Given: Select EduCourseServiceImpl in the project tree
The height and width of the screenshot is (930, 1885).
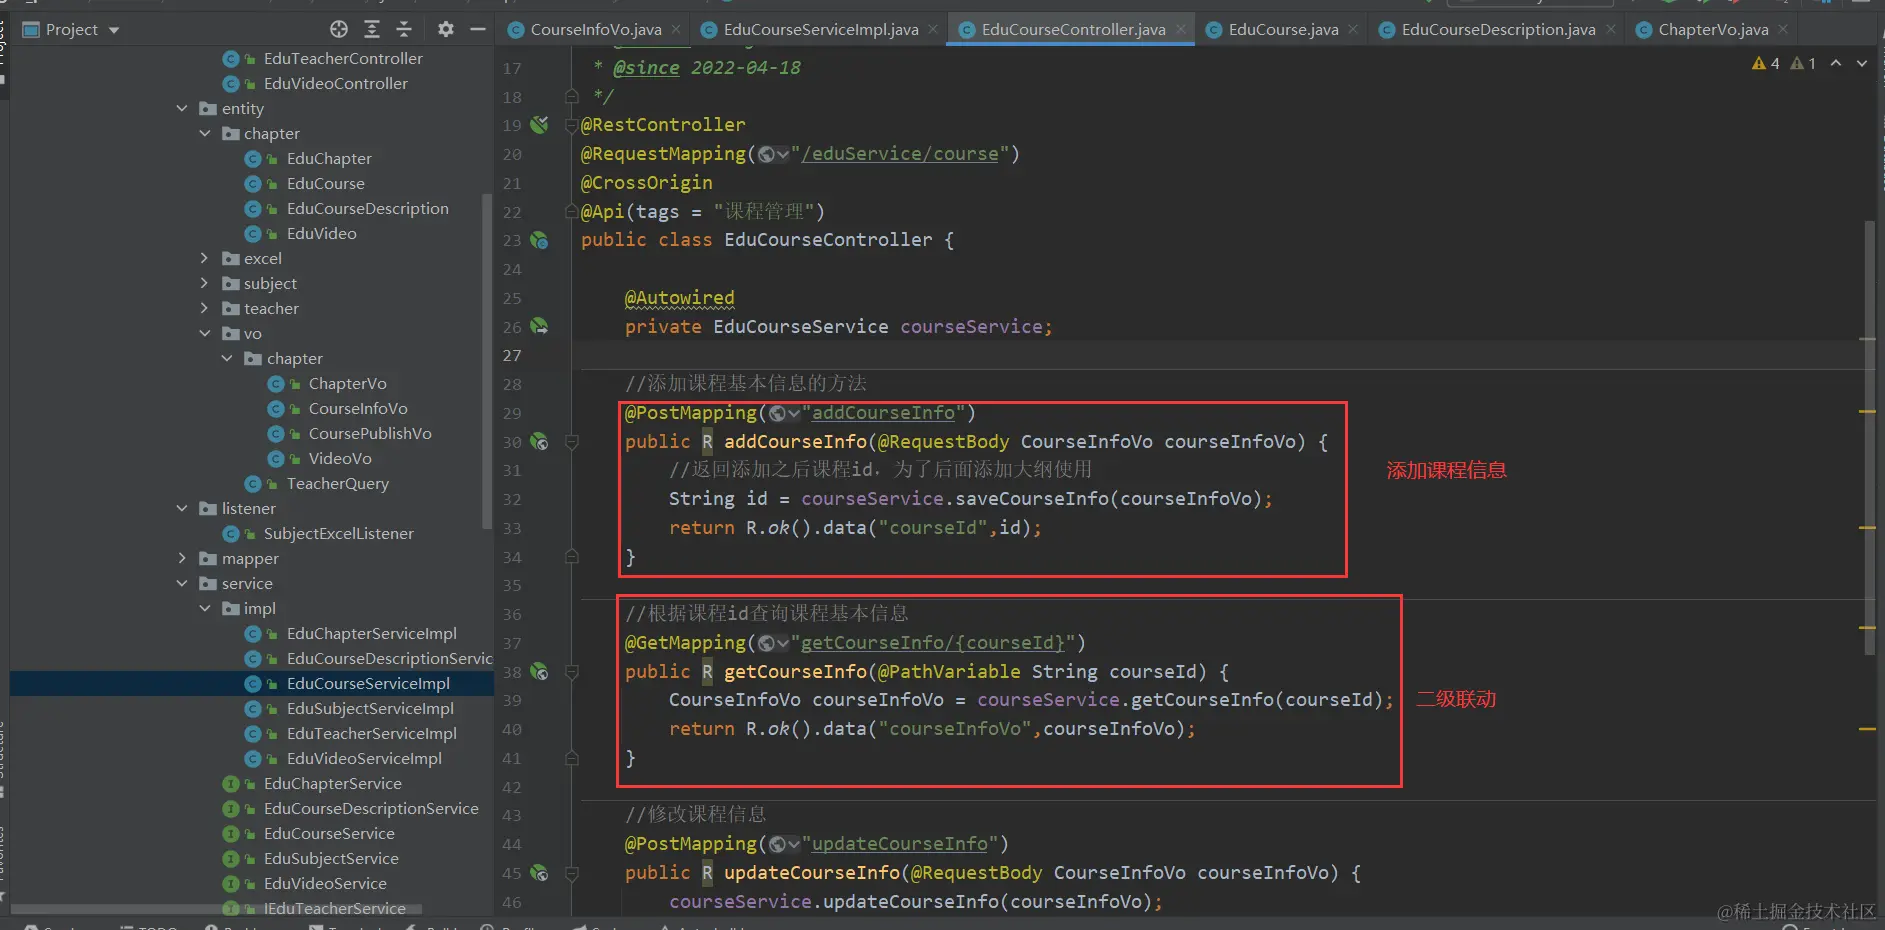Looking at the screenshot, I should pyautogui.click(x=368, y=683).
